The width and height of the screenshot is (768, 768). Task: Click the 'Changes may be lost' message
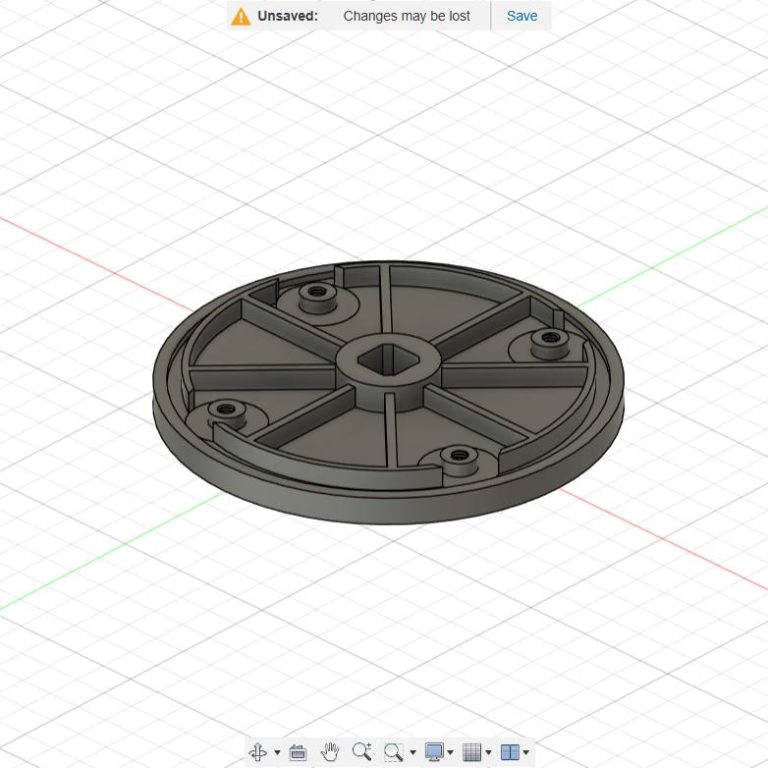[x=406, y=16]
